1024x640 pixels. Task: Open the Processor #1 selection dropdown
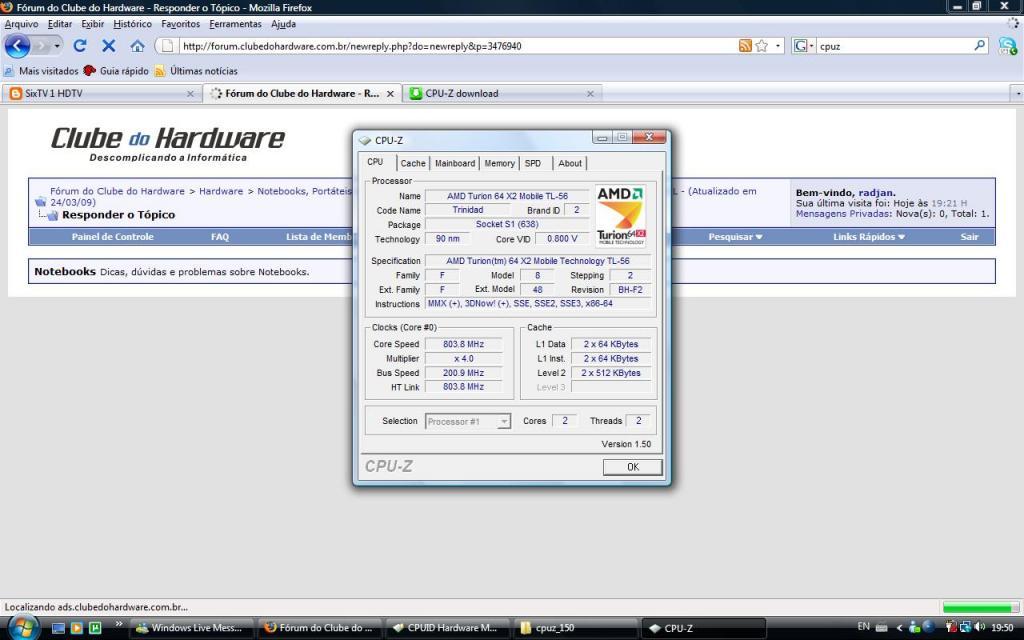pyautogui.click(x=467, y=422)
